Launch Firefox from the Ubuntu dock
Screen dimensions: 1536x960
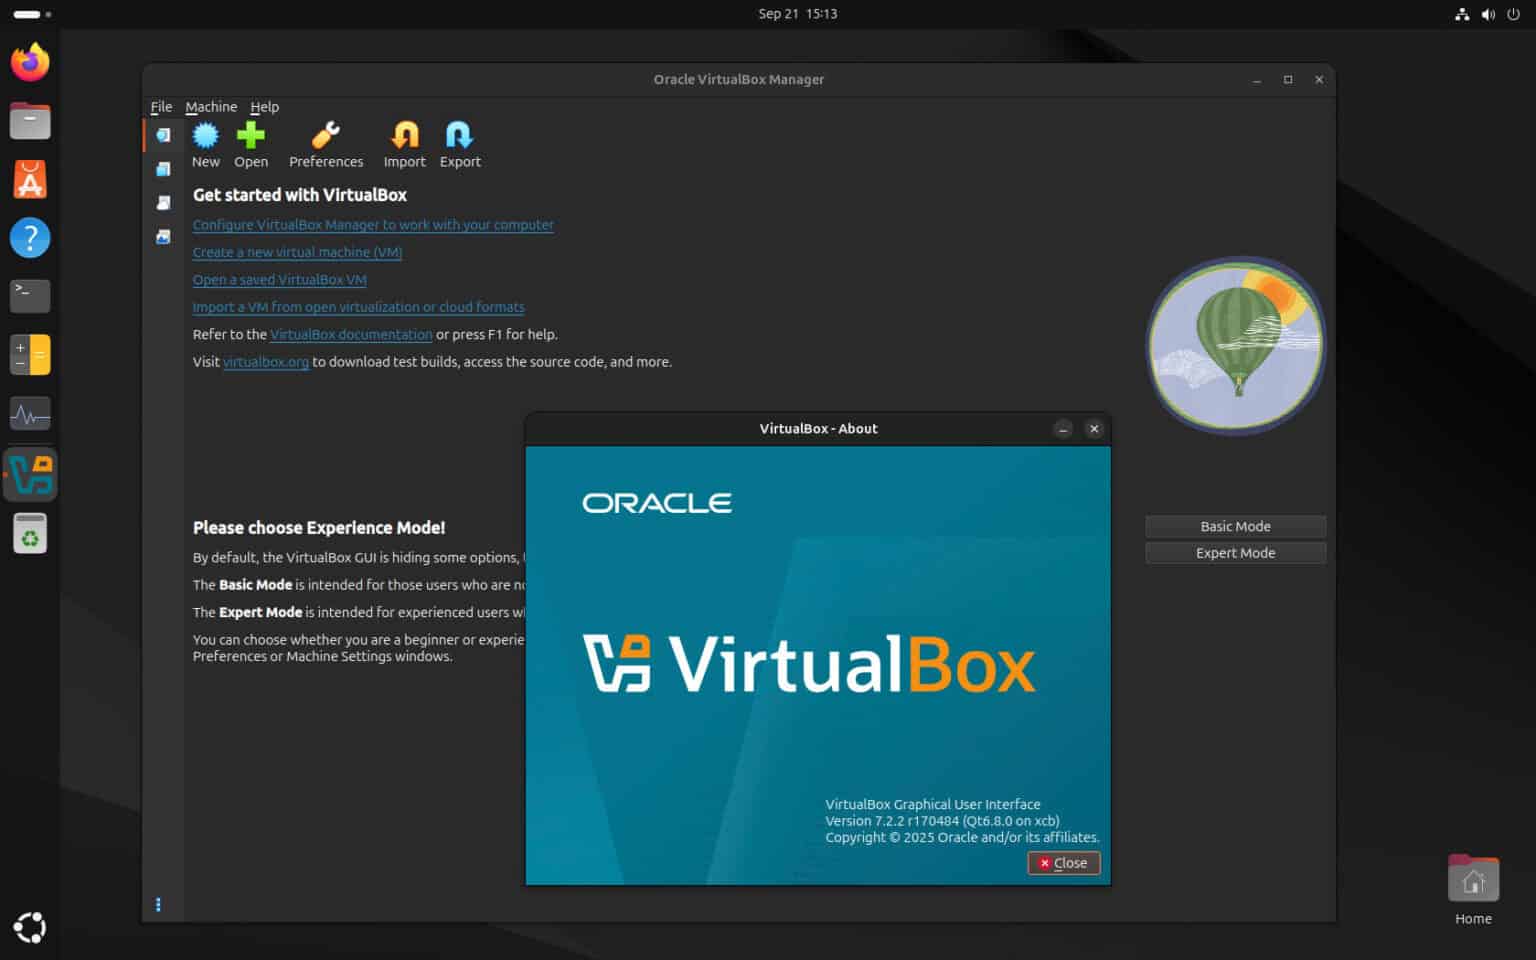(30, 62)
